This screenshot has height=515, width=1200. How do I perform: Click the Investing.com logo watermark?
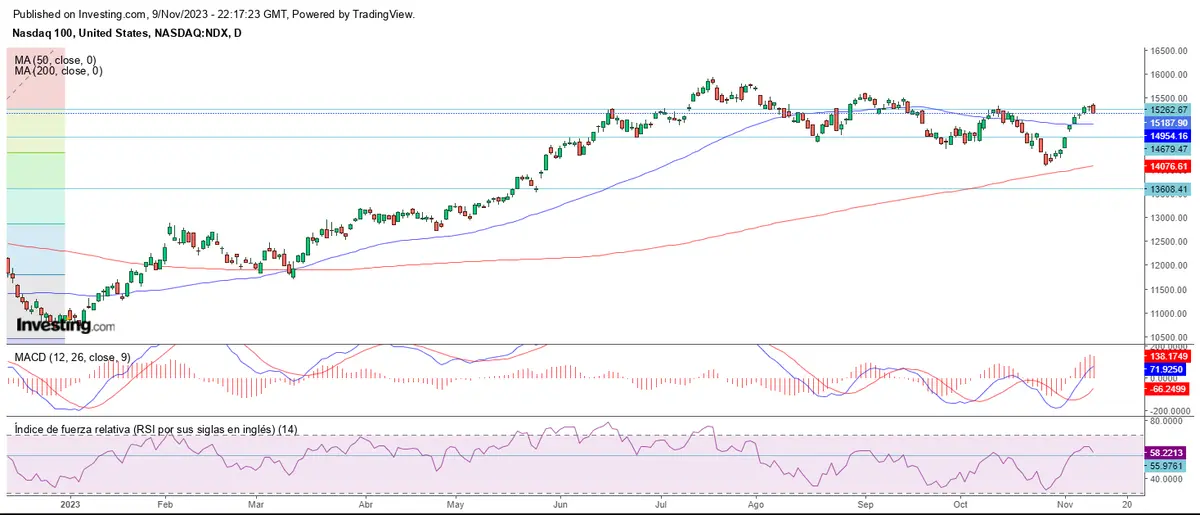(66, 326)
